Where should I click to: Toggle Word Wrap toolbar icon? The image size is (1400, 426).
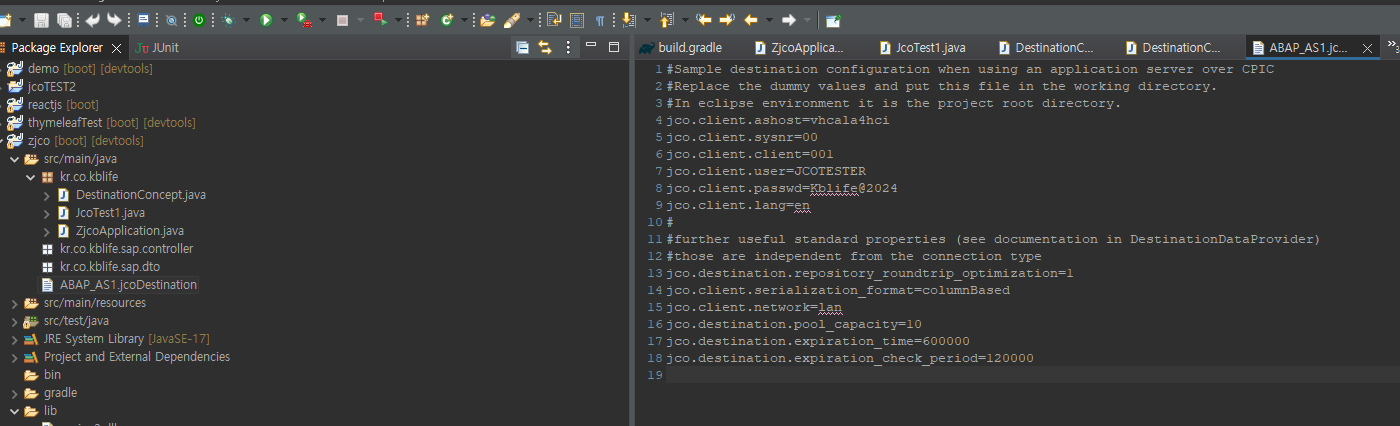click(x=554, y=20)
